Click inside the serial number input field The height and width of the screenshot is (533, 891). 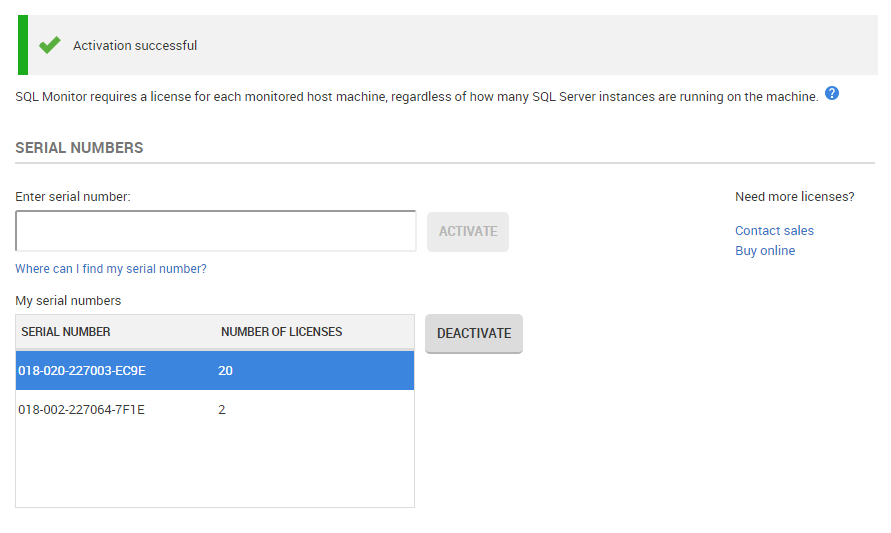[x=215, y=231]
